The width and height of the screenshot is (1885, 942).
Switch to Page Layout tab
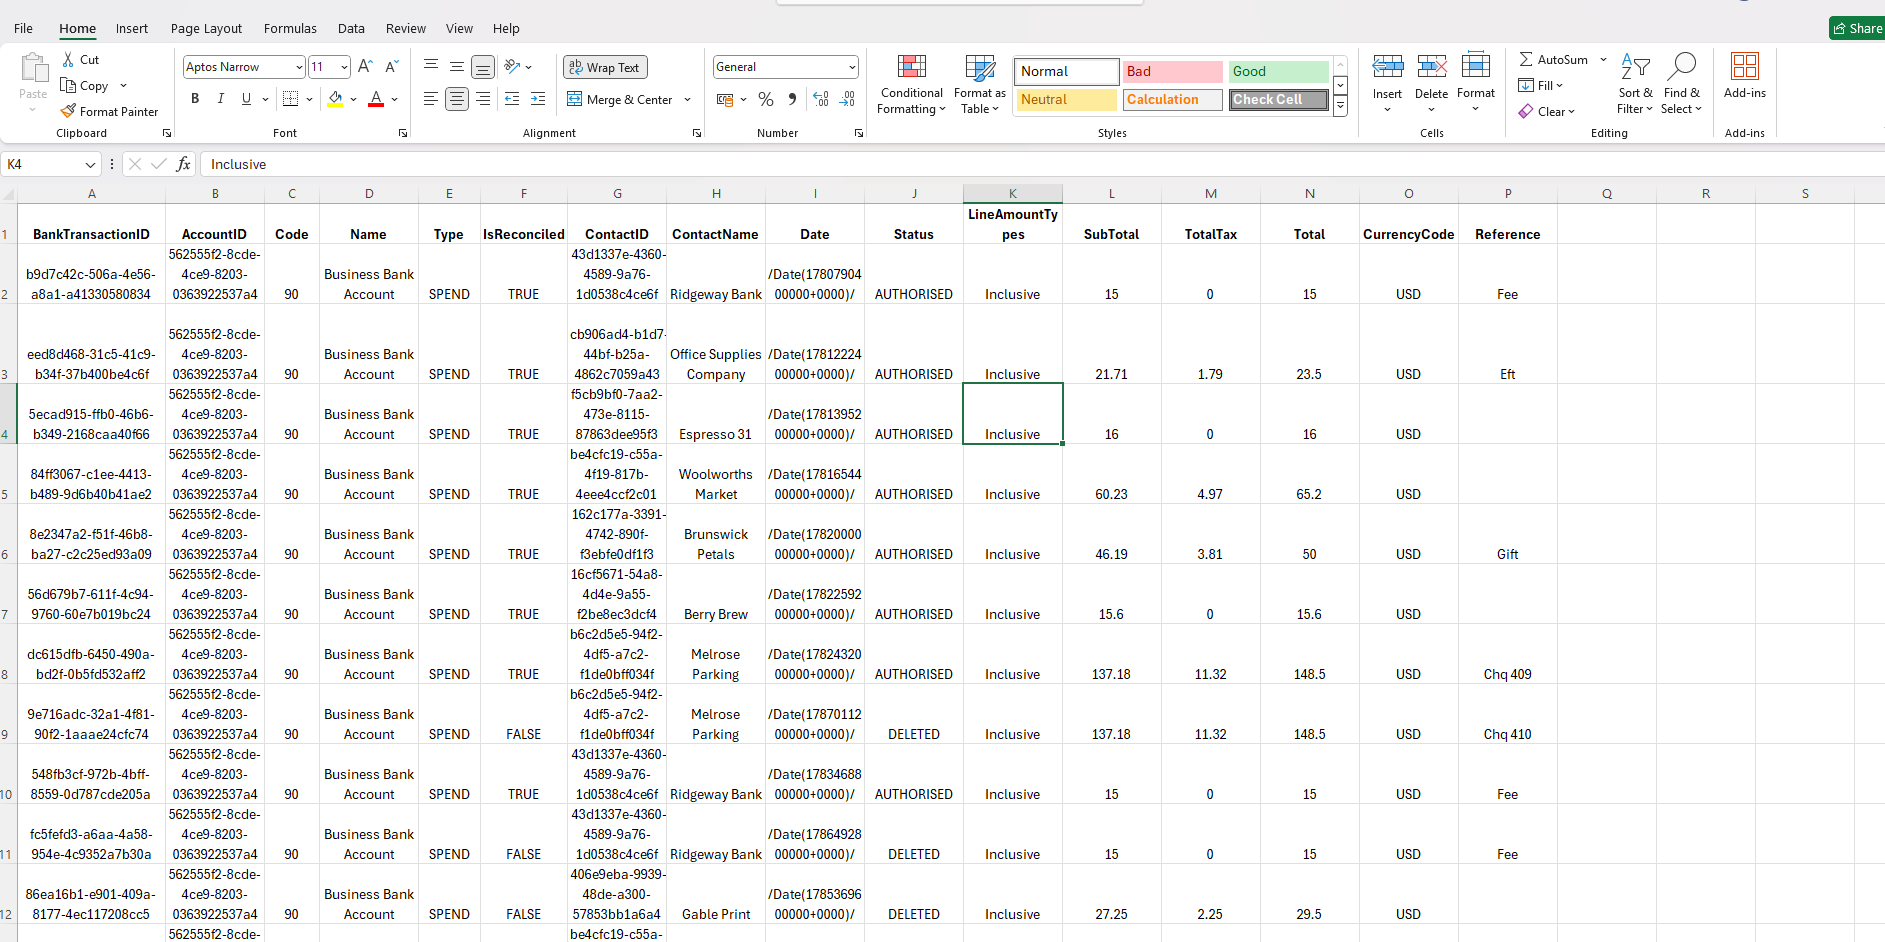[x=206, y=28]
